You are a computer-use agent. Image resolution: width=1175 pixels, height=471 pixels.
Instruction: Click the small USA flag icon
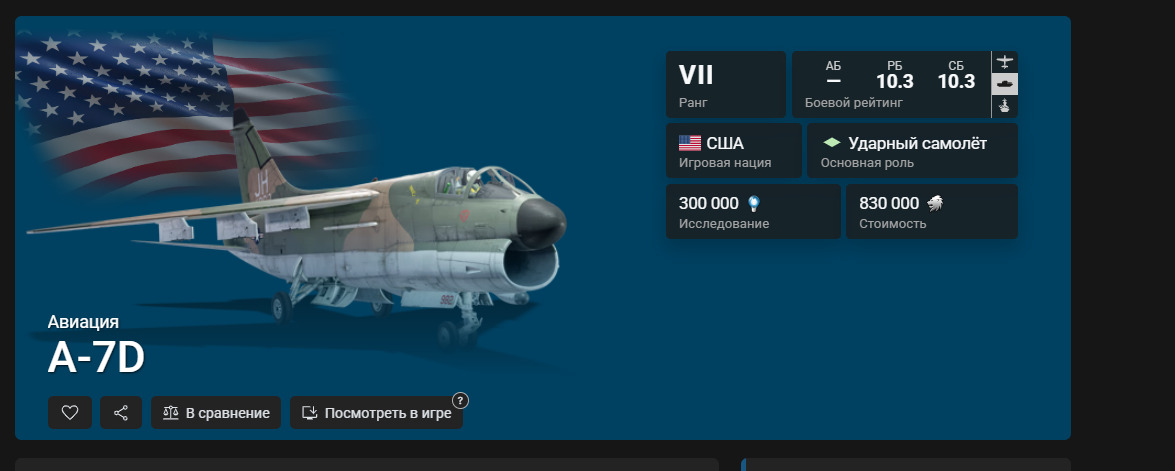coord(689,143)
